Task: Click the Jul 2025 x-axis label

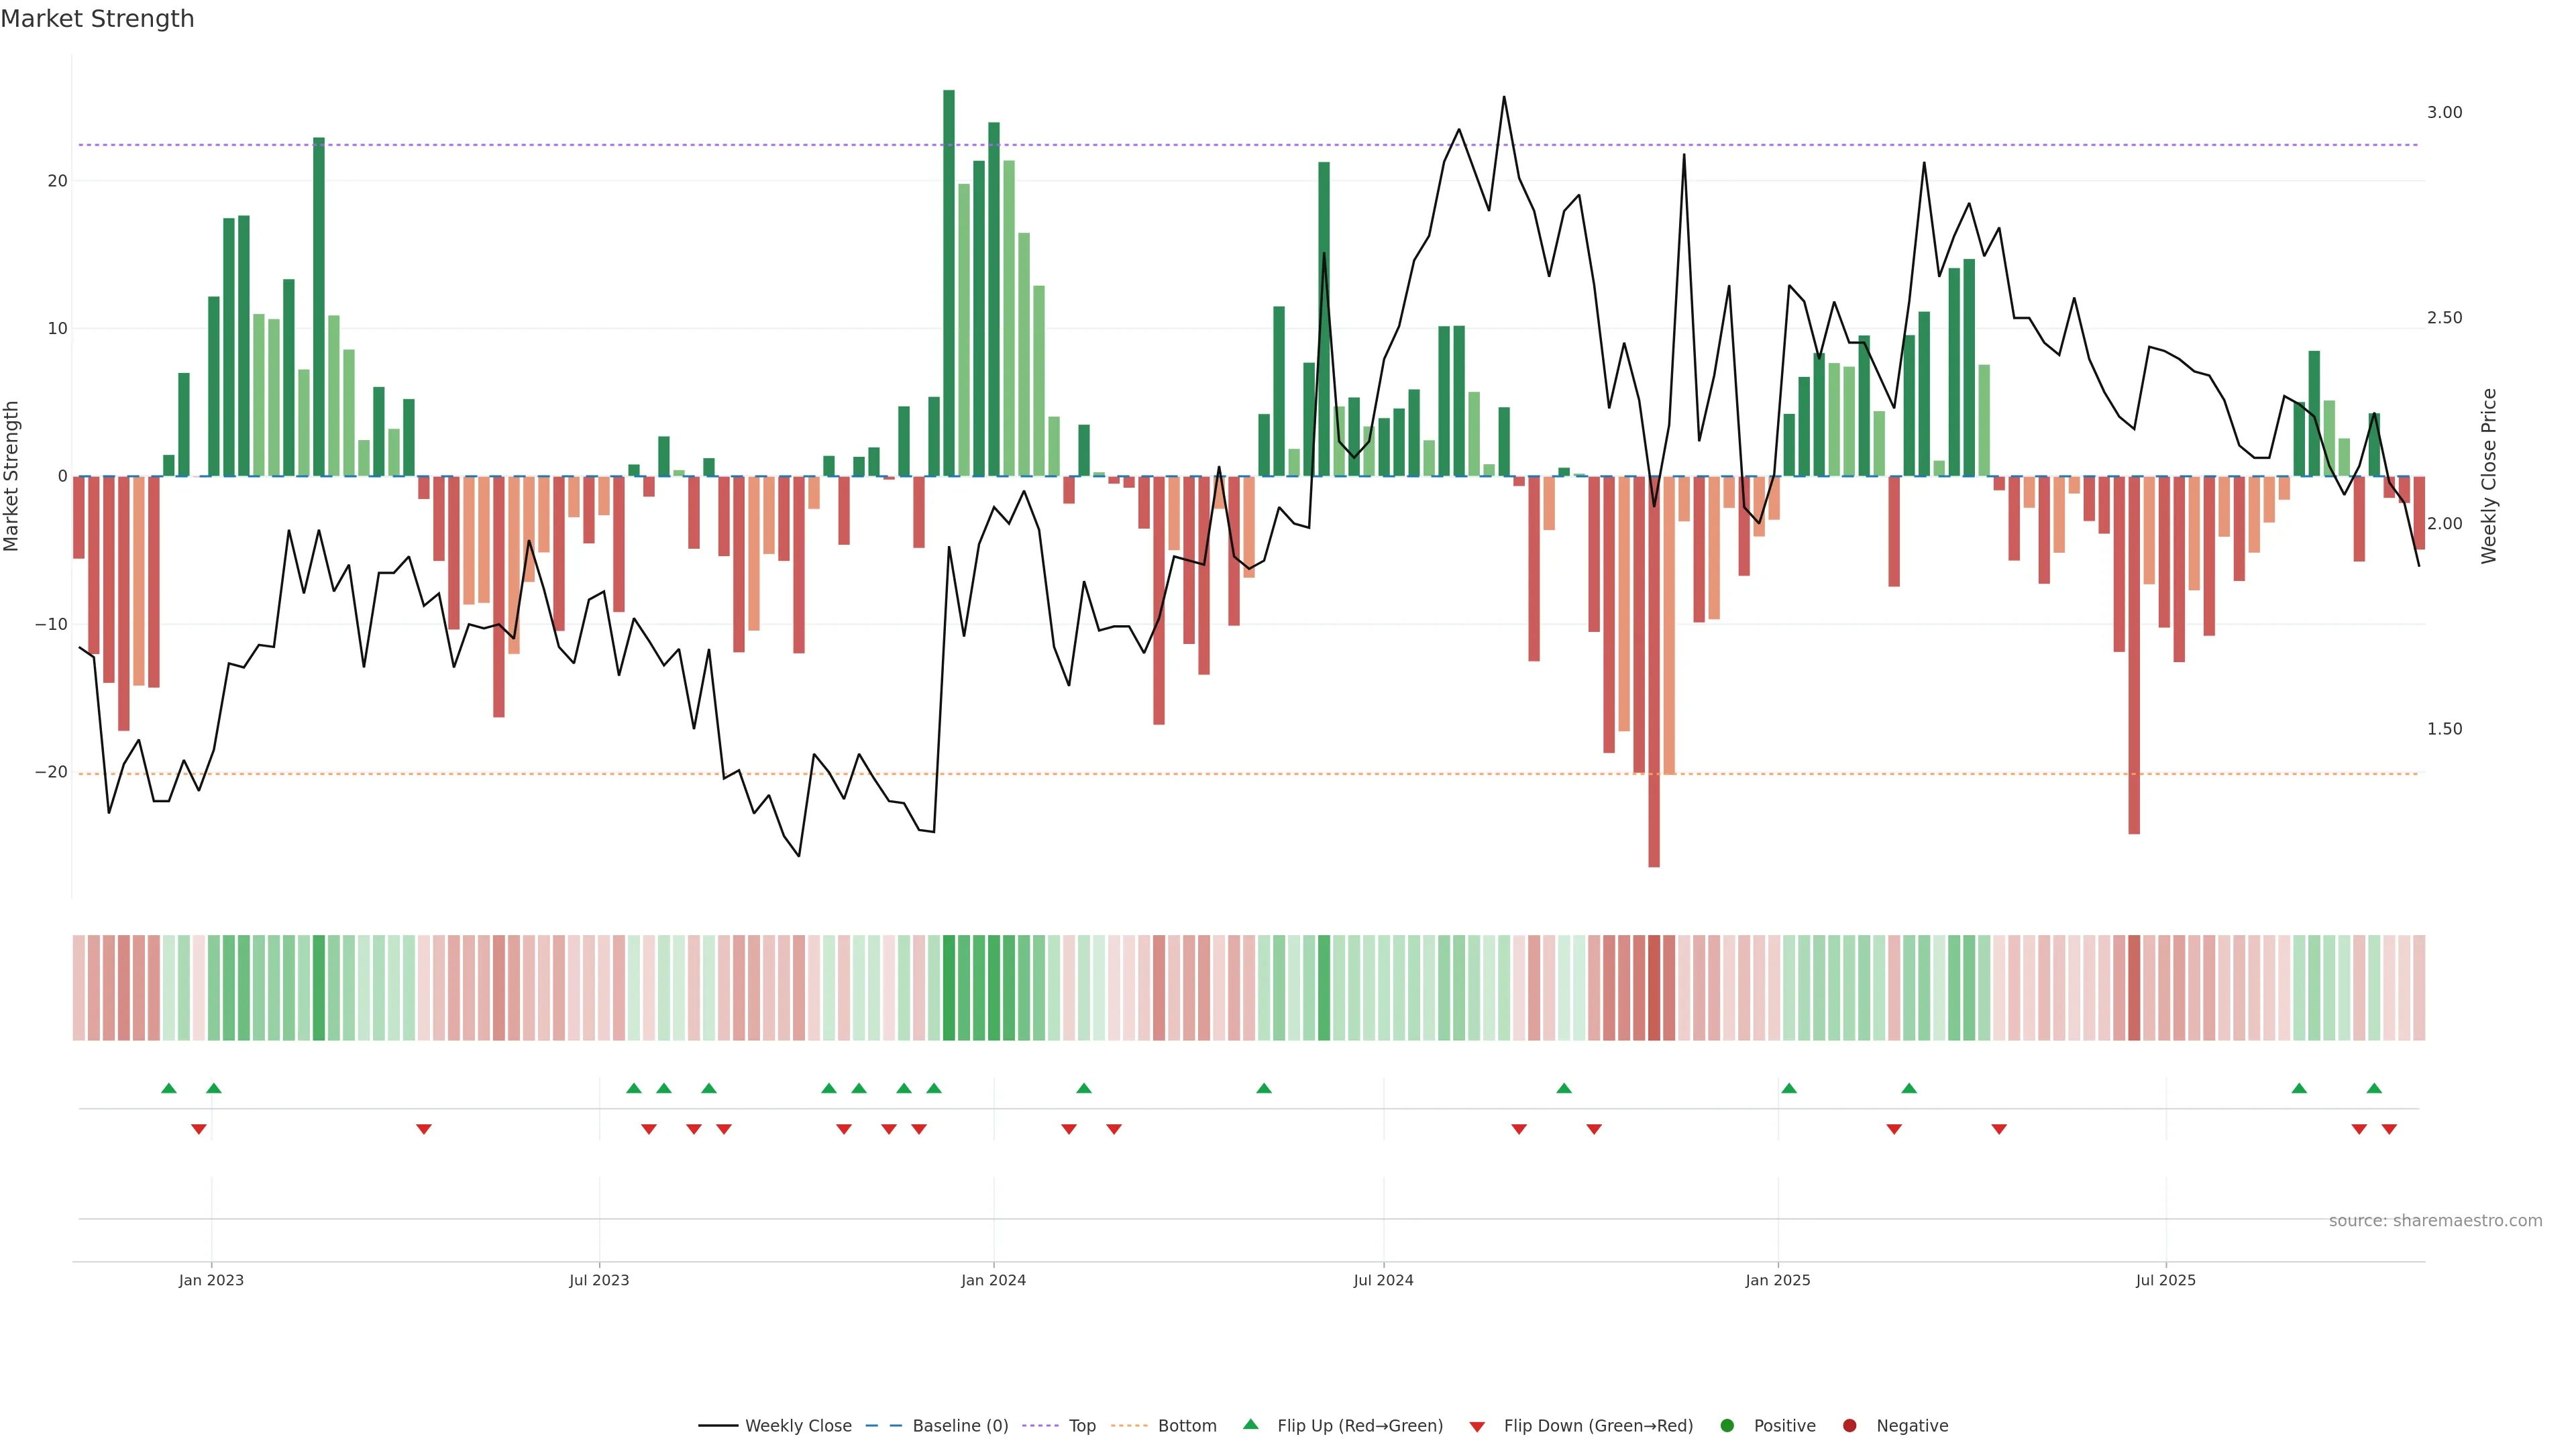Action: click(x=2165, y=1280)
